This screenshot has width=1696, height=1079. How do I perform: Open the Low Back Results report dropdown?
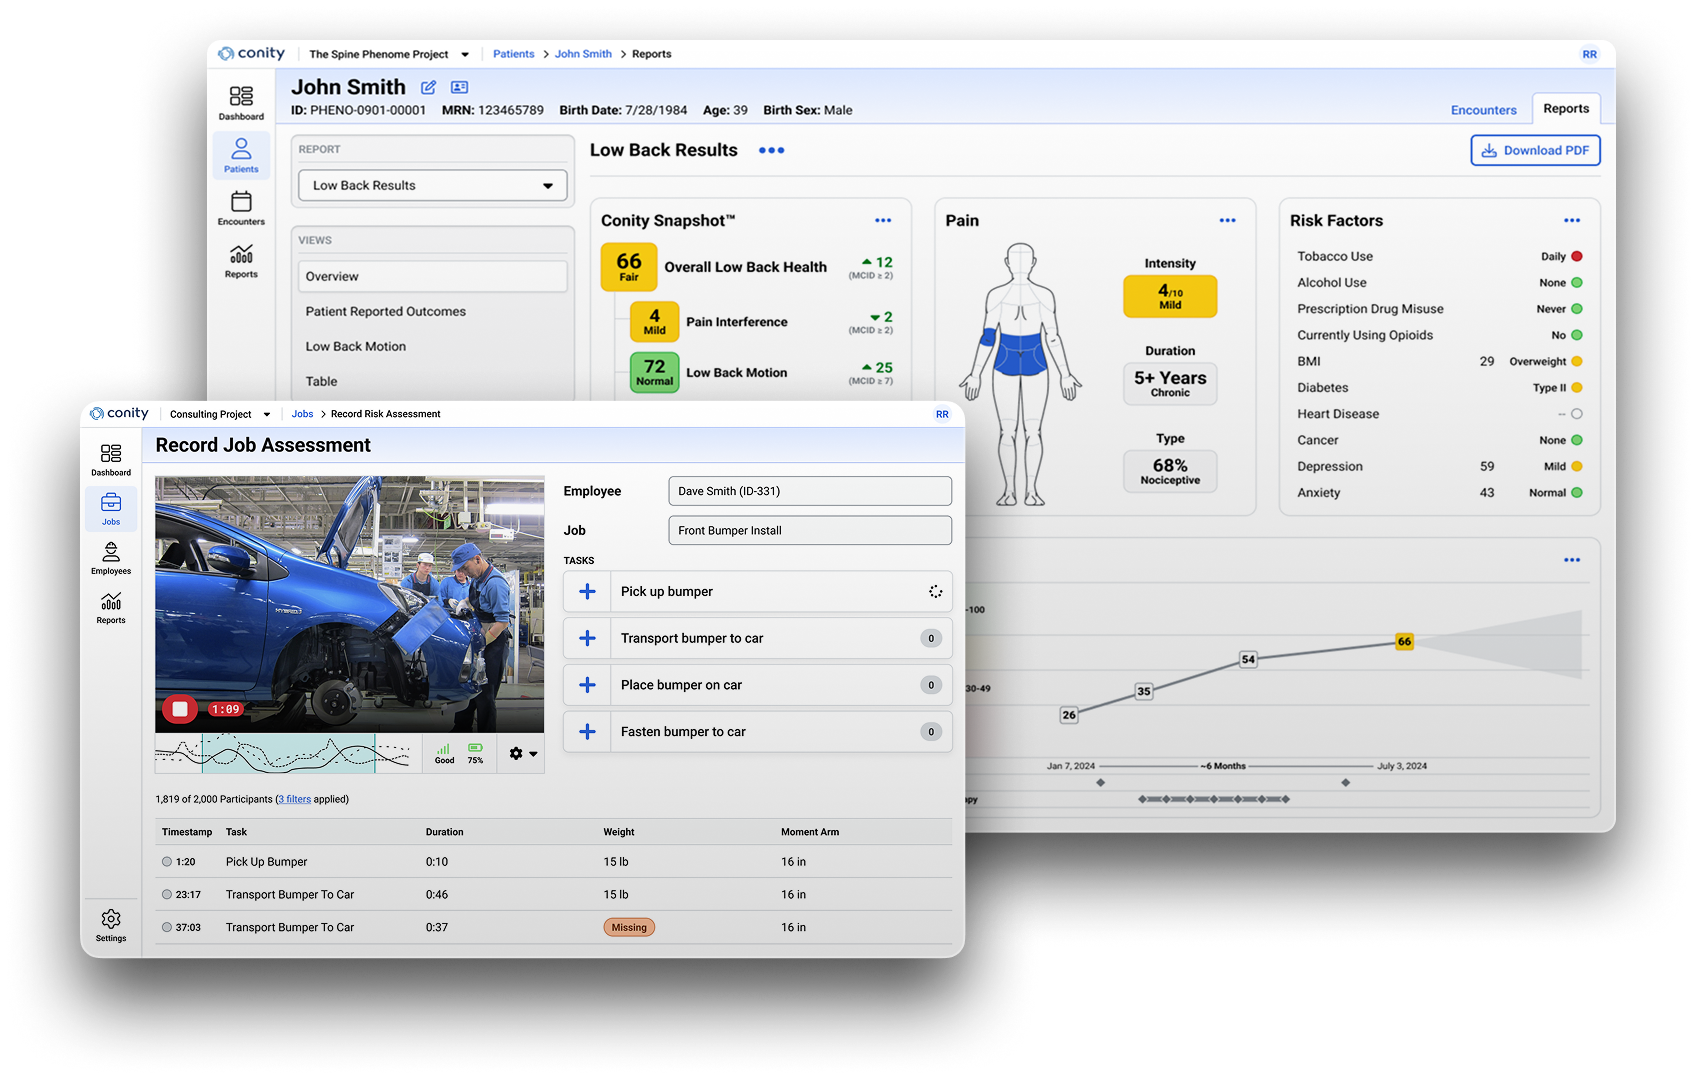tap(433, 186)
